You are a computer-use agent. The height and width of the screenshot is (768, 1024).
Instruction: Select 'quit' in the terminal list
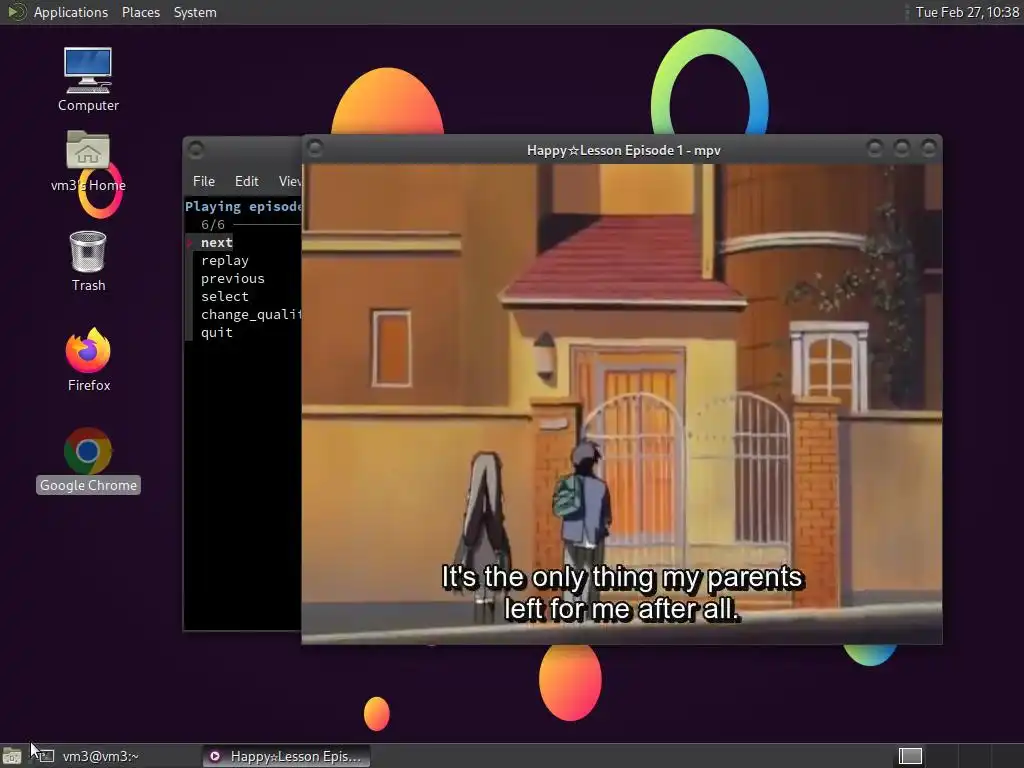pos(217,332)
